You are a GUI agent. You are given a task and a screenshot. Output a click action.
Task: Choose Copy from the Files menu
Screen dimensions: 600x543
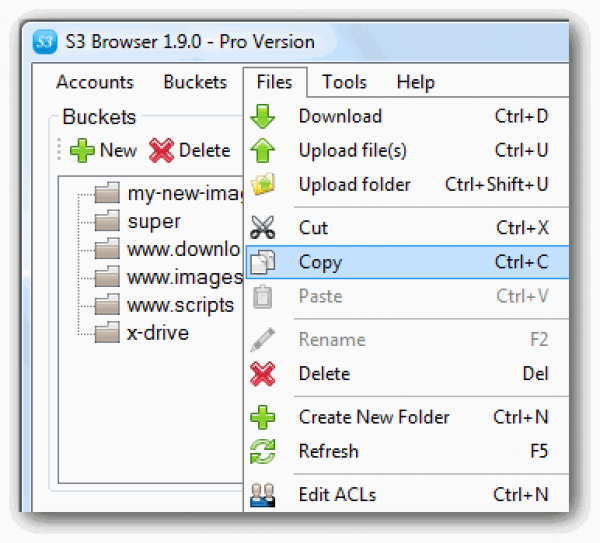coord(408,262)
